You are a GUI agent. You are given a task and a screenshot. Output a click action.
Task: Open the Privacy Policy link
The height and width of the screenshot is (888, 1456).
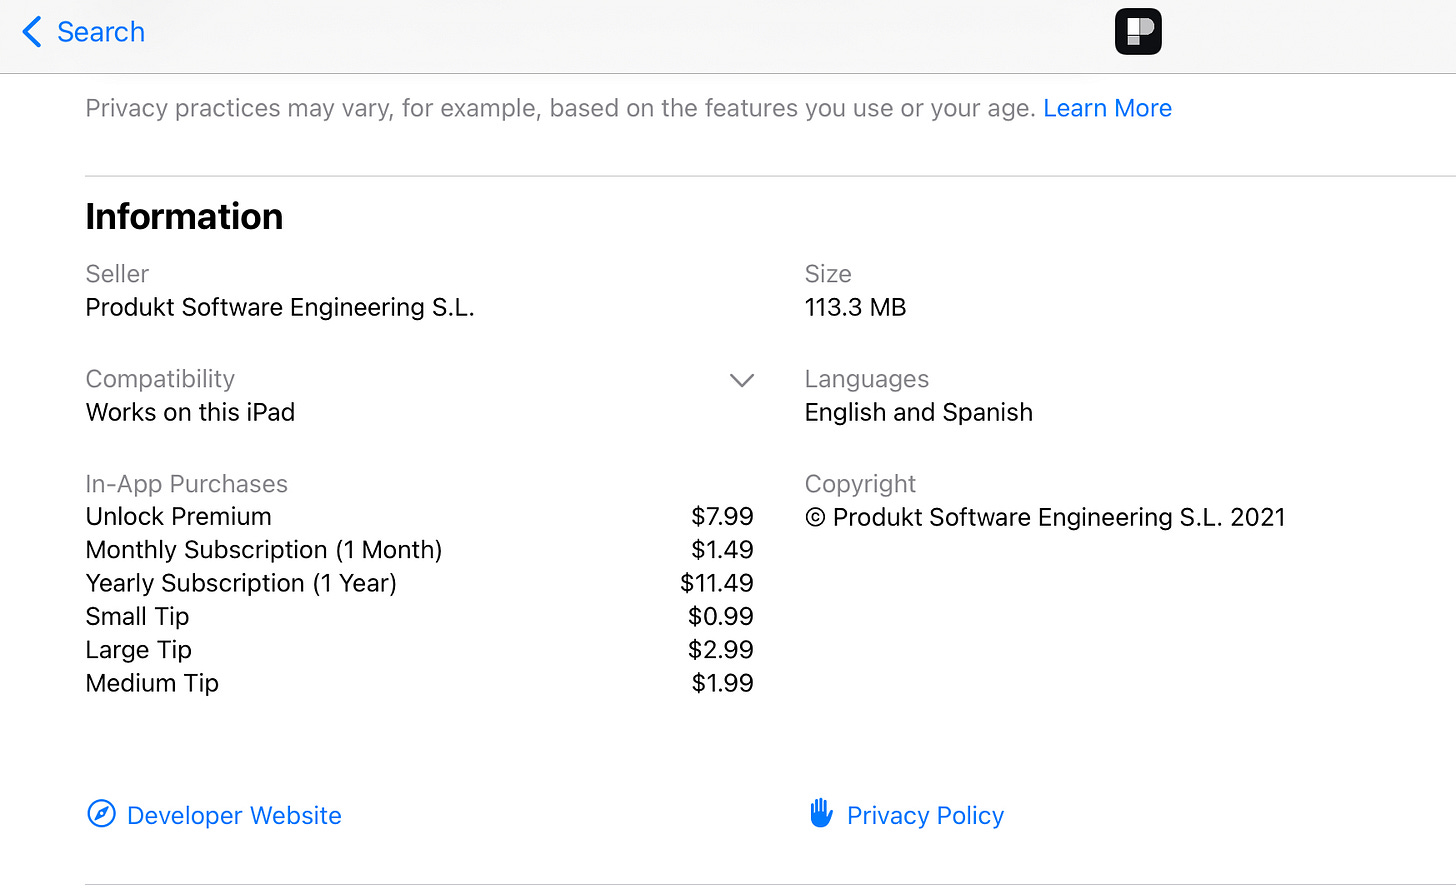click(925, 815)
